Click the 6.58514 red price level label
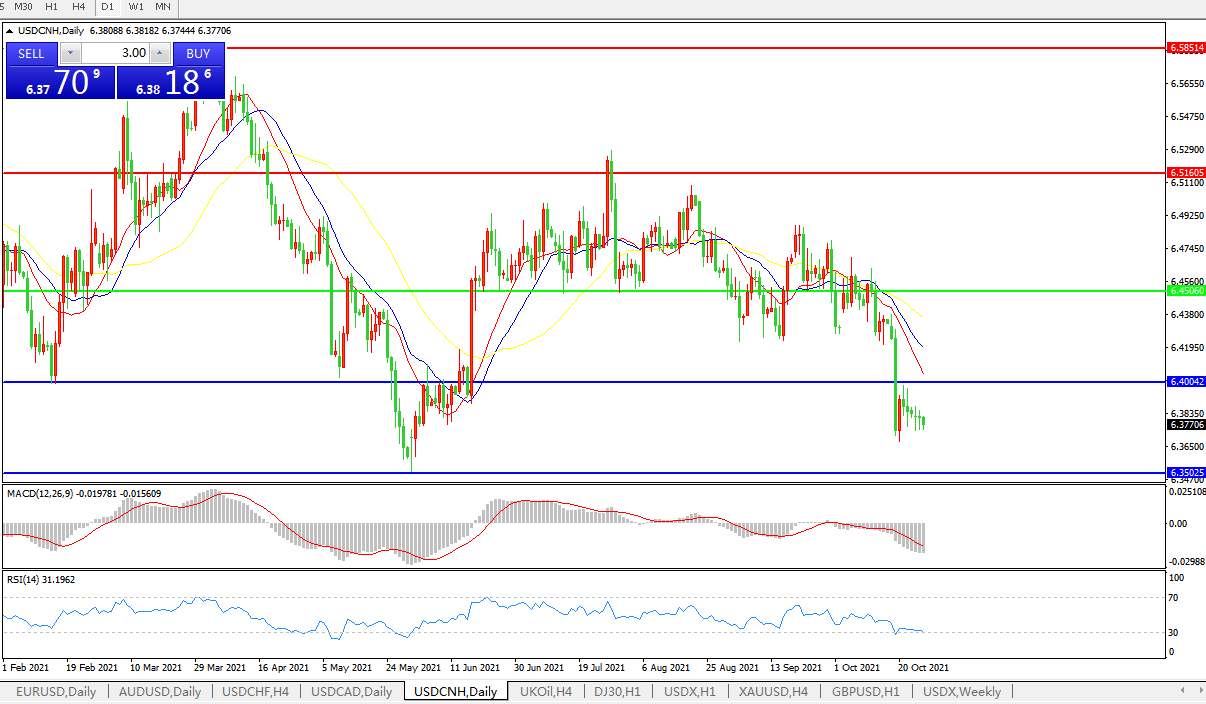This screenshot has height=704, width=1206. coord(1186,47)
